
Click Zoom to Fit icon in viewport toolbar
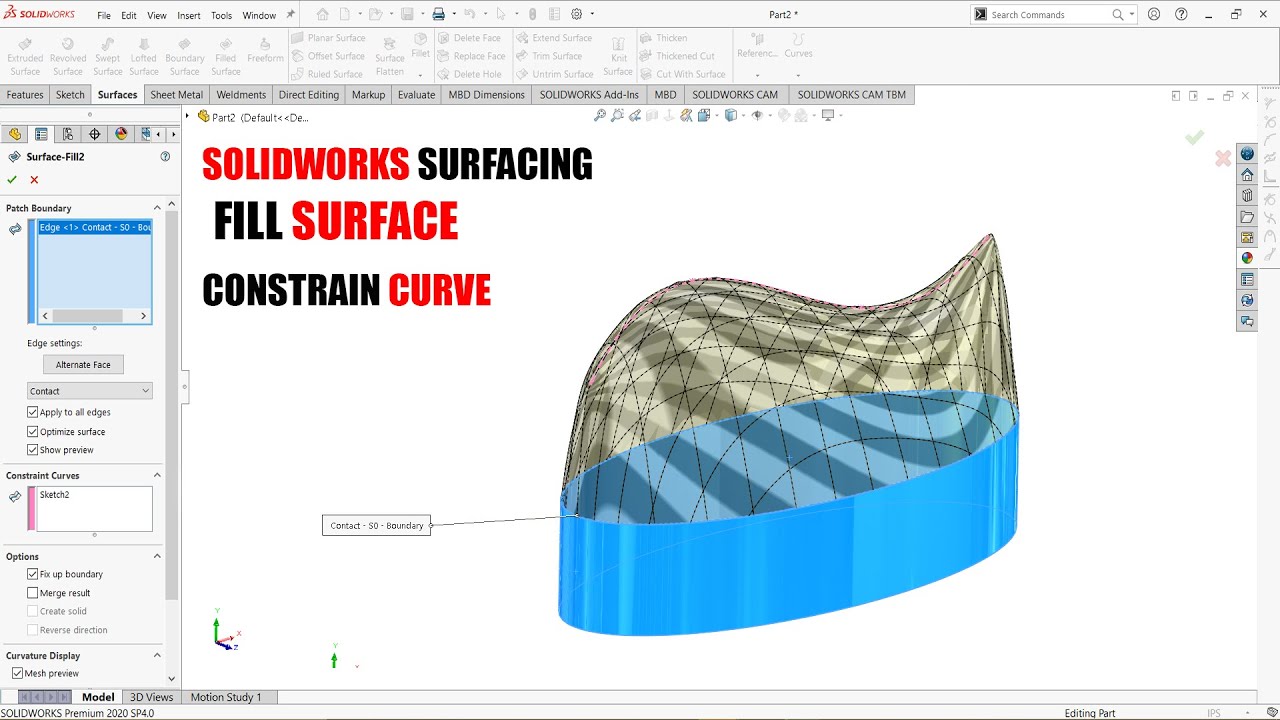pos(600,115)
